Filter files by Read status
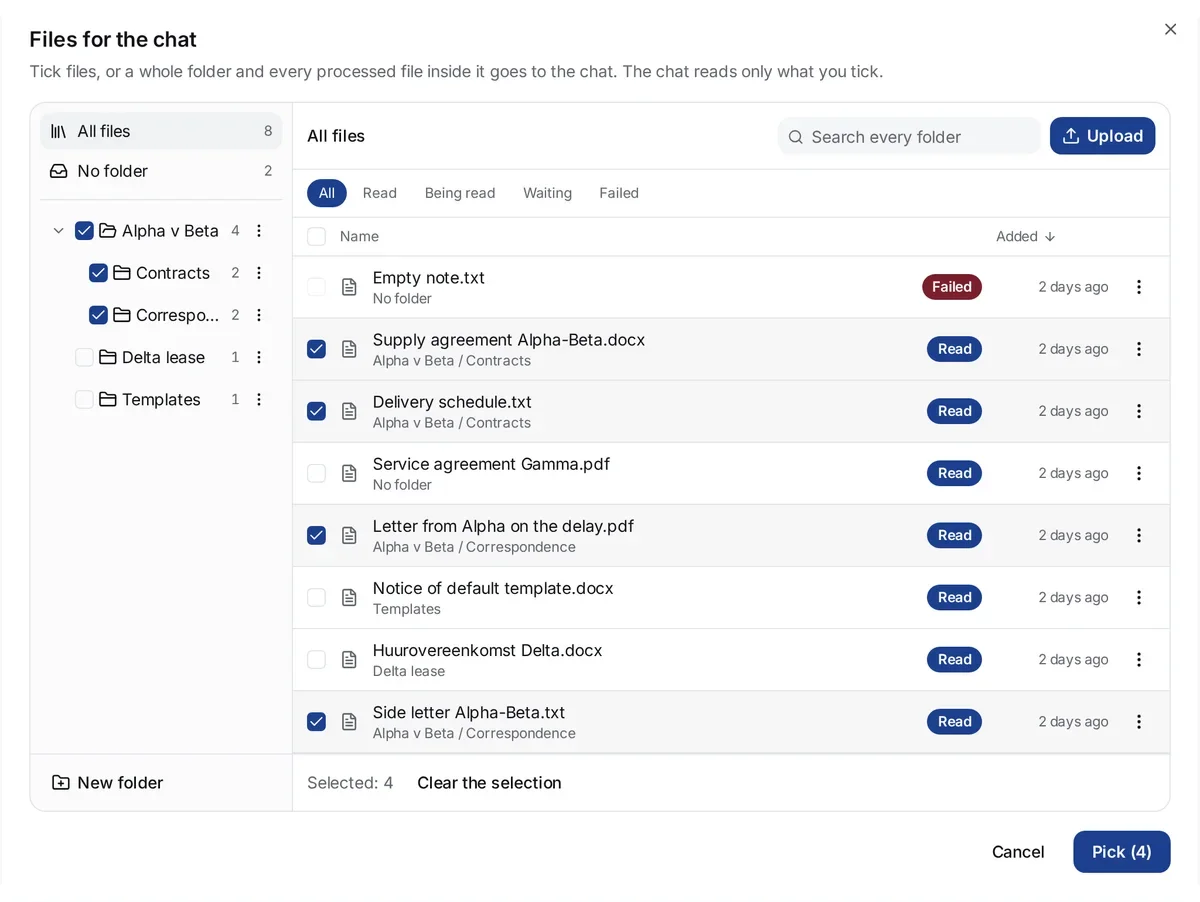This screenshot has height=902, width=1200. coord(380,193)
